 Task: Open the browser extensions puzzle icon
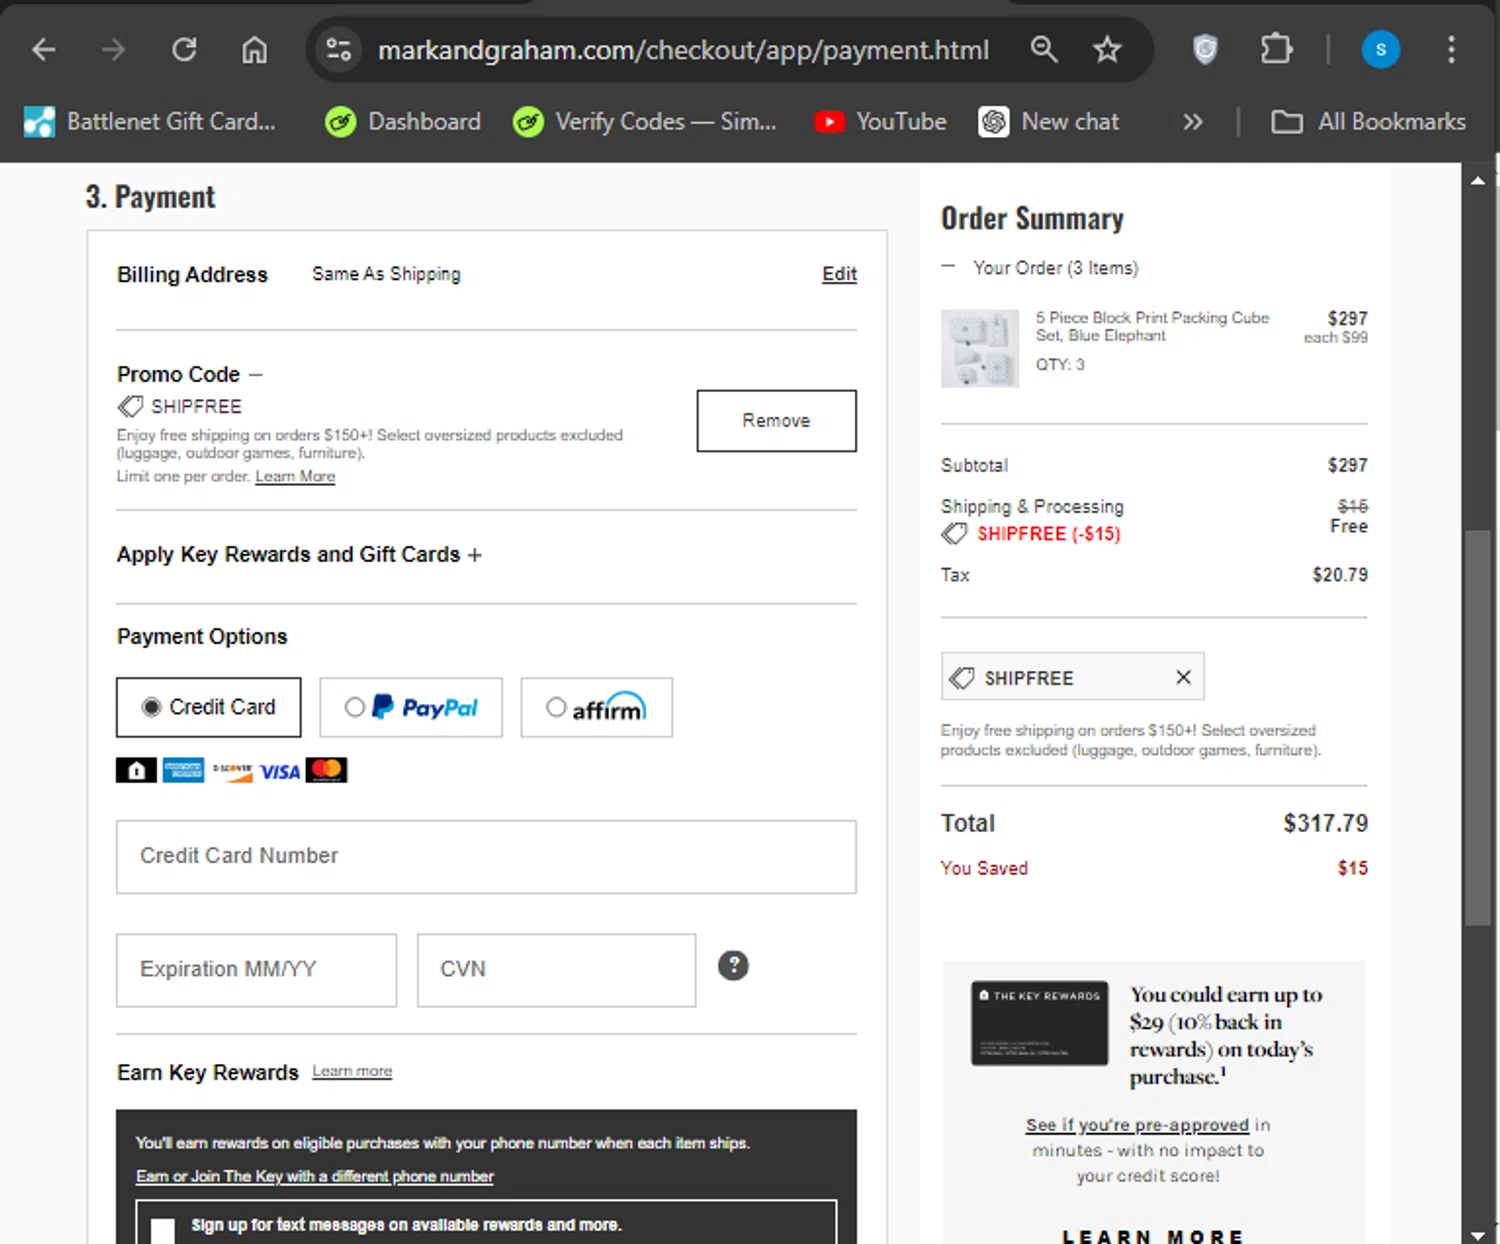pos(1276,49)
